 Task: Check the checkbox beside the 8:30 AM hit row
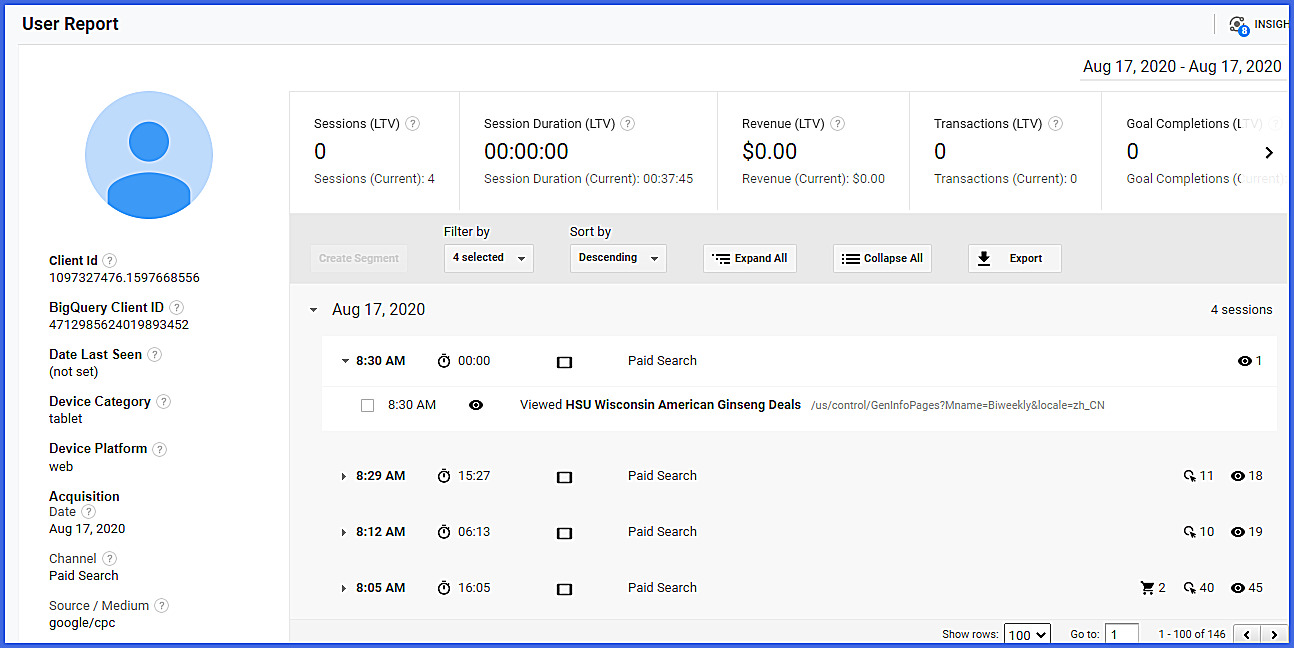(x=368, y=404)
